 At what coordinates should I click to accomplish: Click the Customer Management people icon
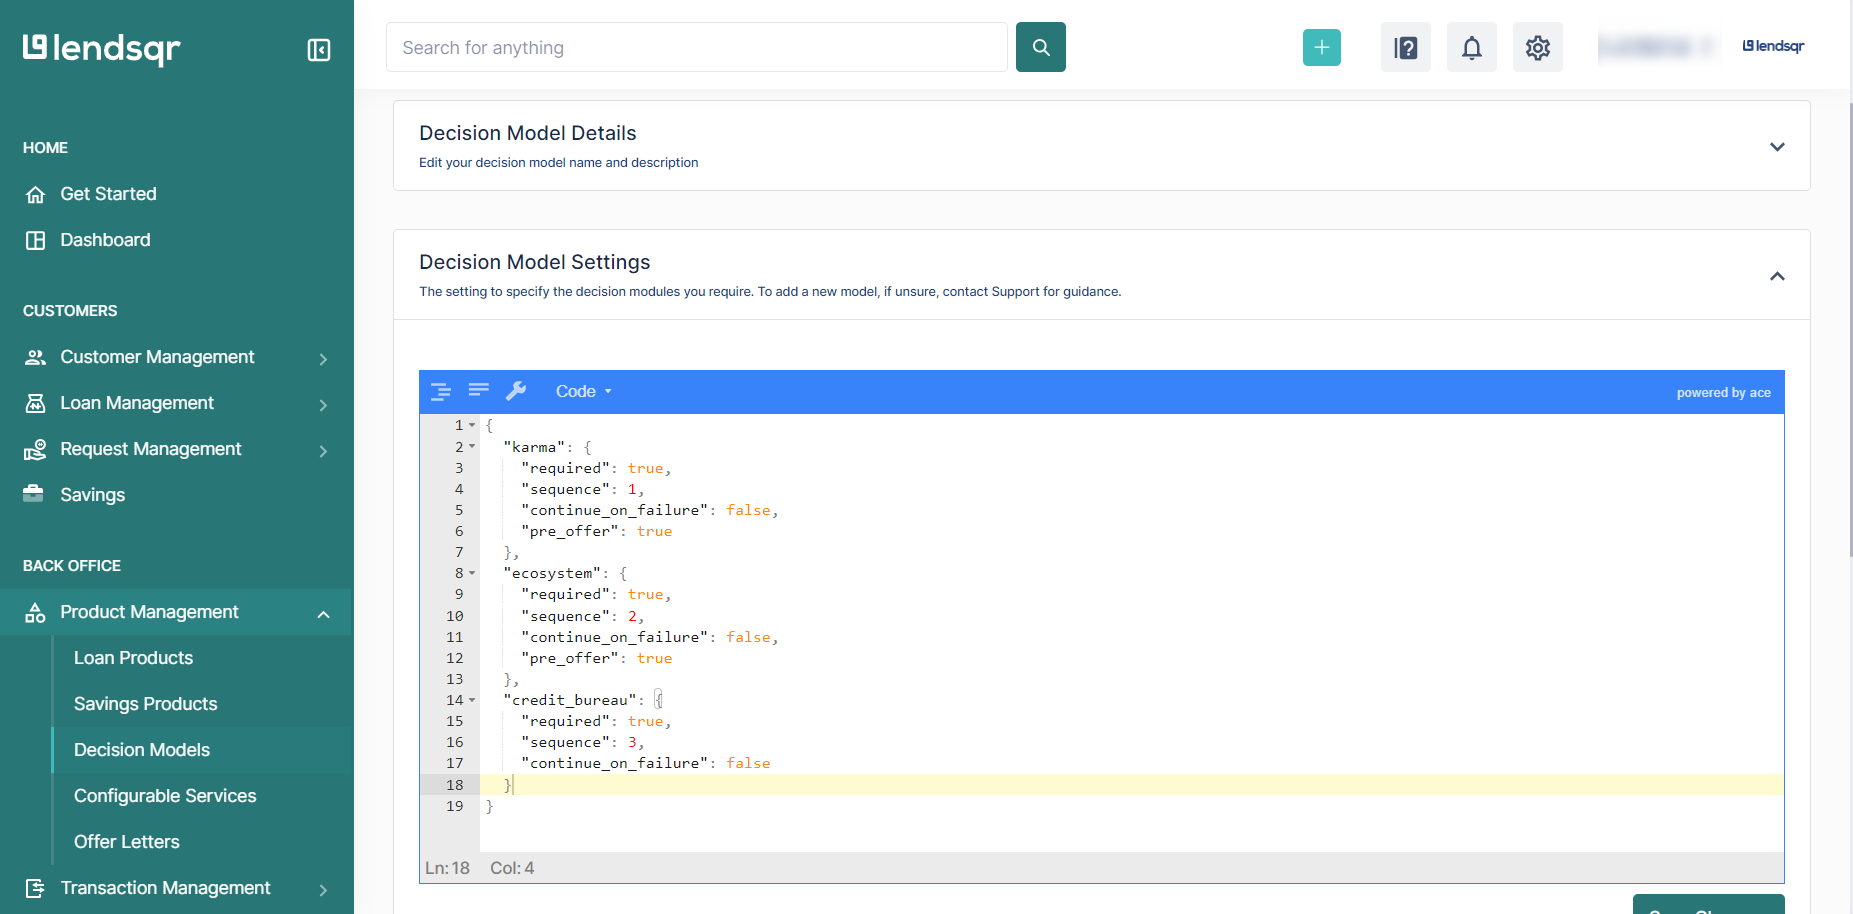35,357
